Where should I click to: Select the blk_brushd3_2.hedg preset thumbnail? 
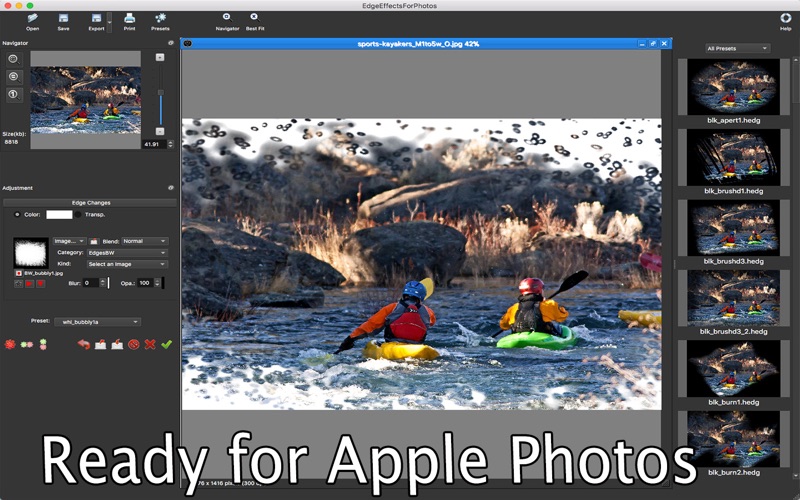point(733,298)
